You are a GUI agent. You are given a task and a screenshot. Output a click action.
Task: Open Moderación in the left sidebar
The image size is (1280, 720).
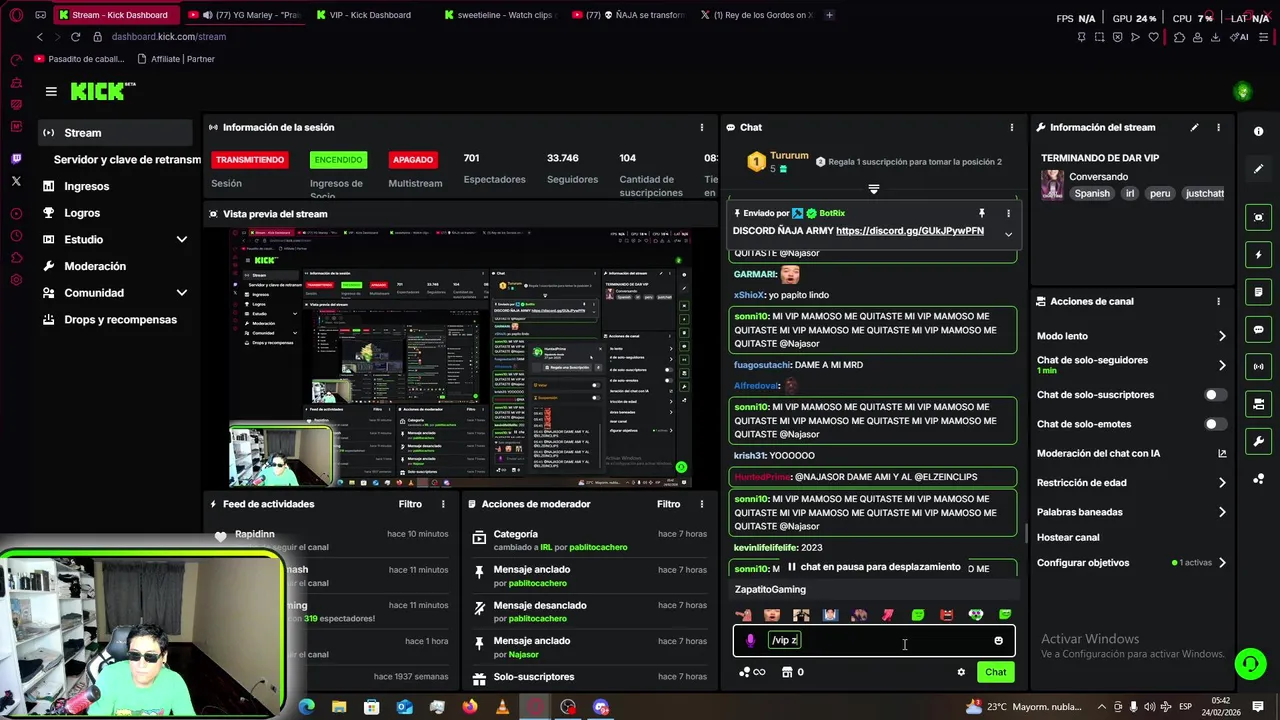click(x=94, y=266)
